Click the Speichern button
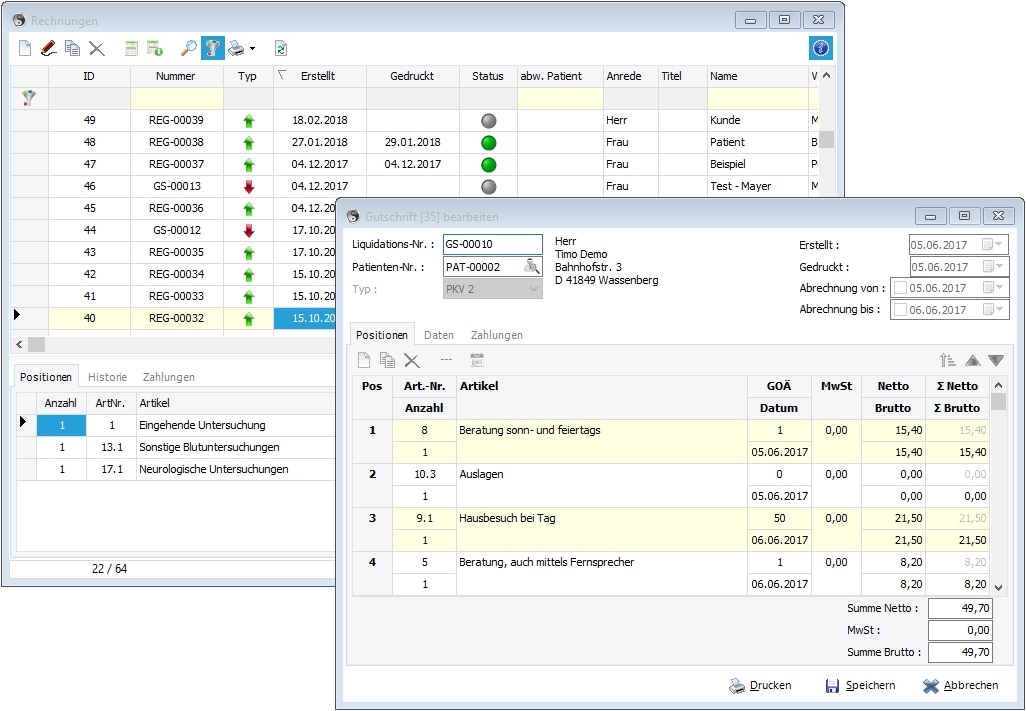1026x711 pixels. (860, 685)
